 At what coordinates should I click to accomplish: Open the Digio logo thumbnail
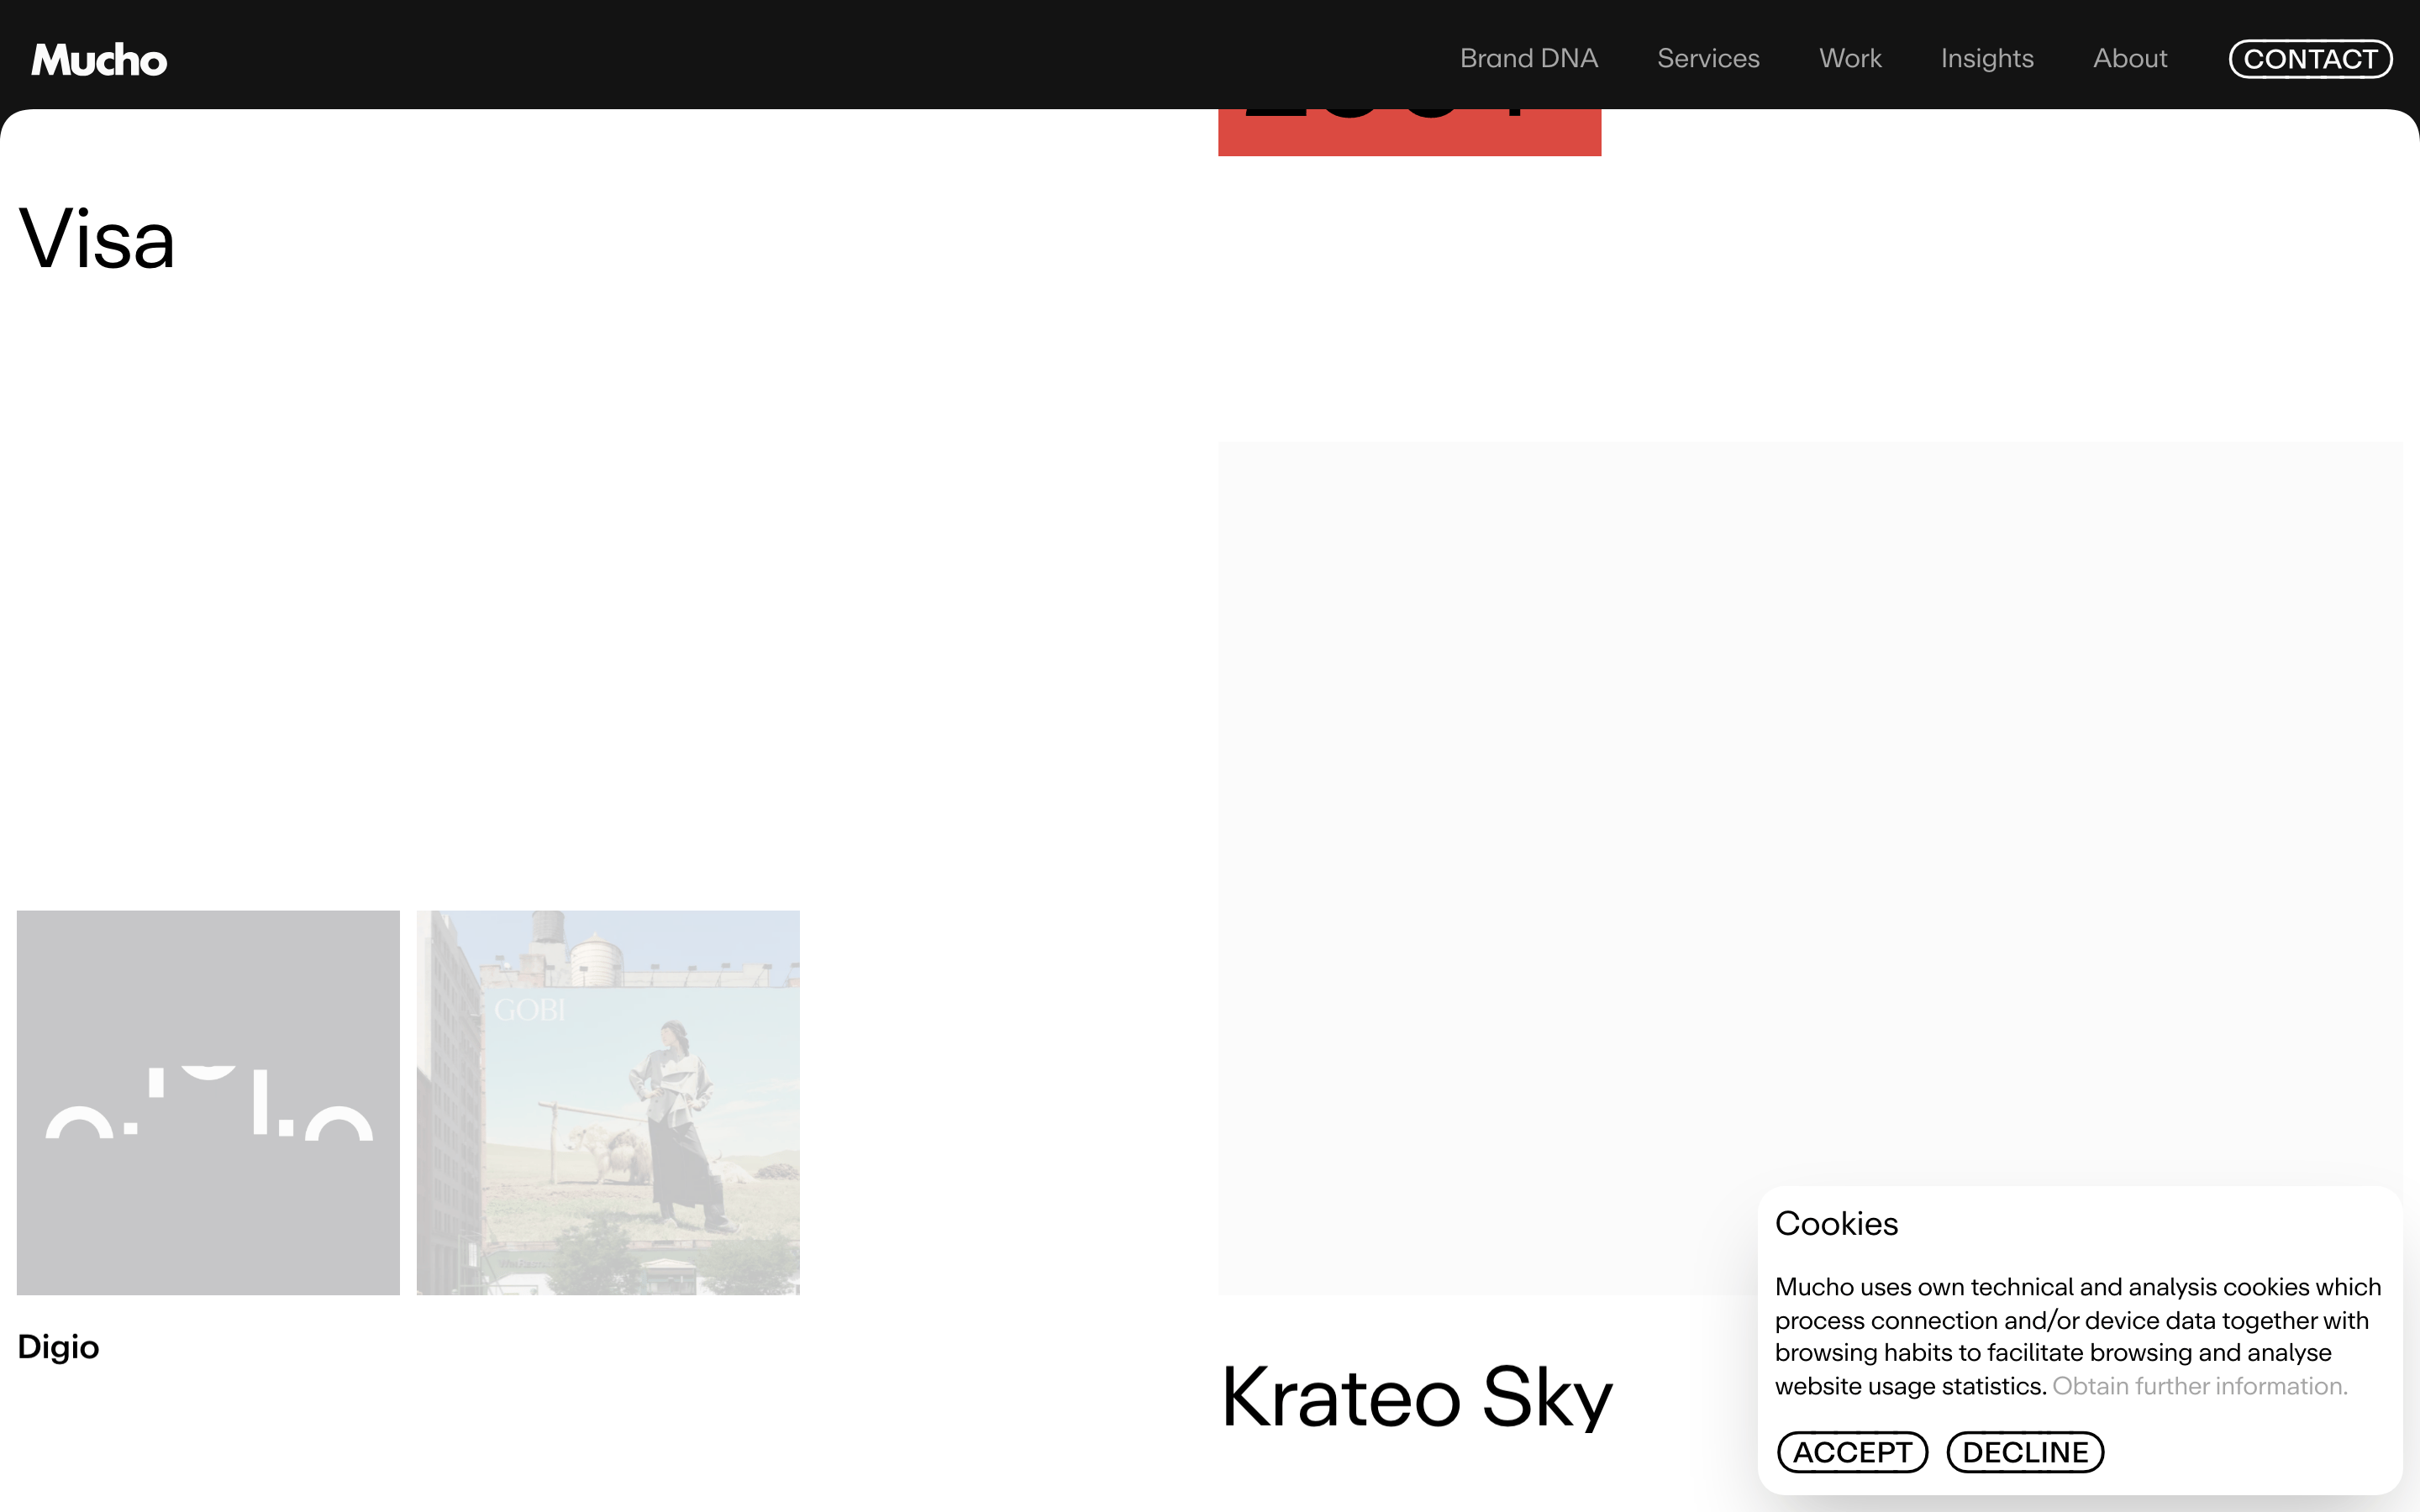pyautogui.click(x=208, y=1102)
